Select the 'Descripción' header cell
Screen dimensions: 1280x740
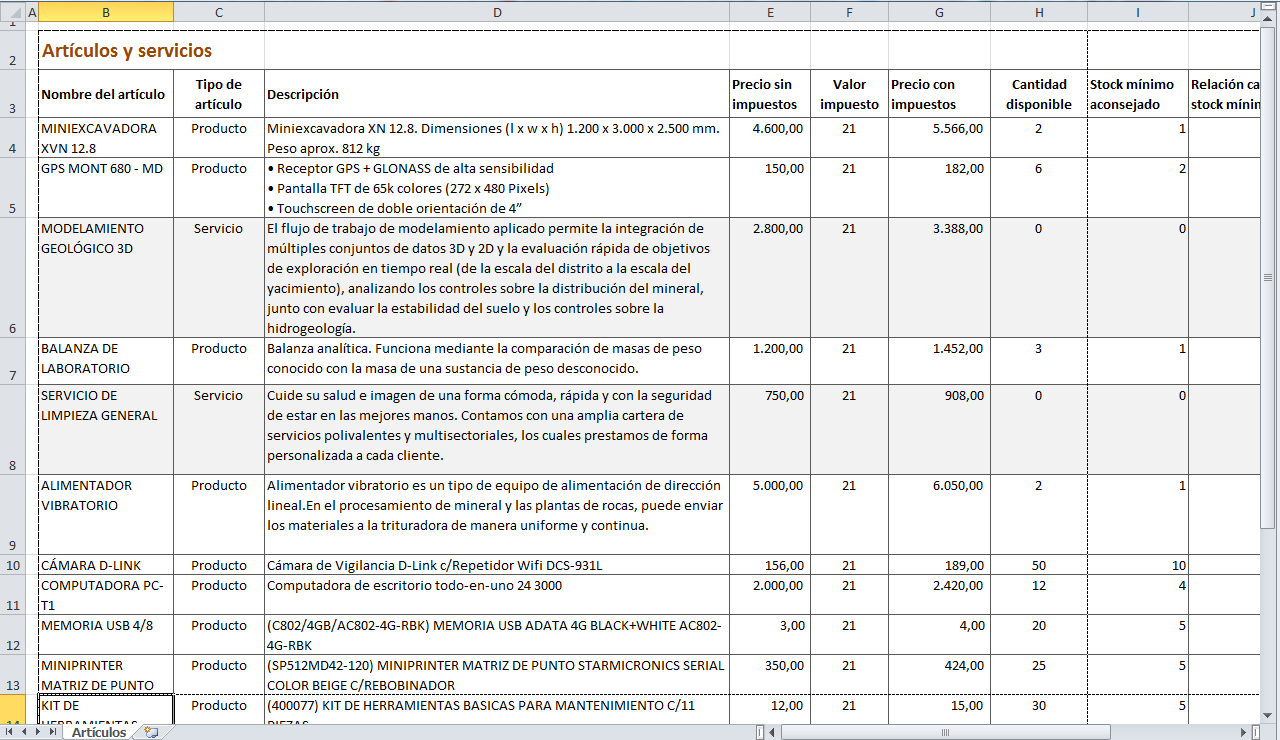pyautogui.click(x=497, y=94)
